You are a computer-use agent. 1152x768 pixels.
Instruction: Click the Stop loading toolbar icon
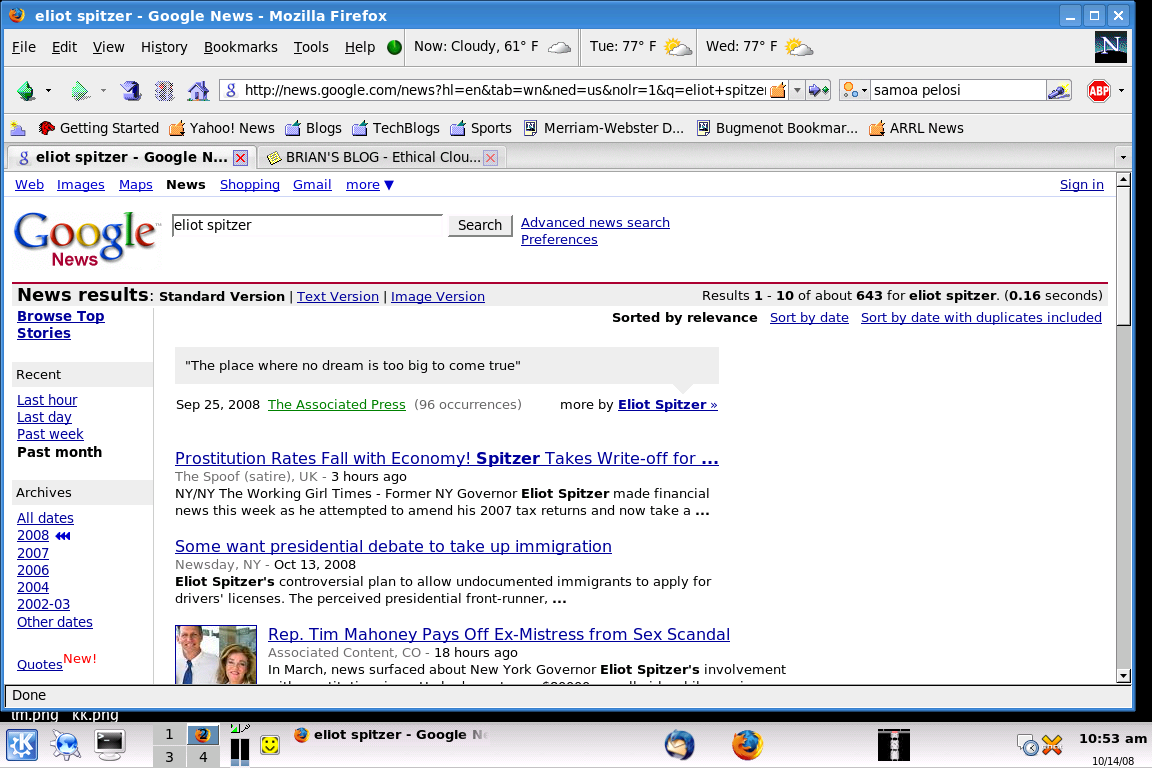click(164, 90)
